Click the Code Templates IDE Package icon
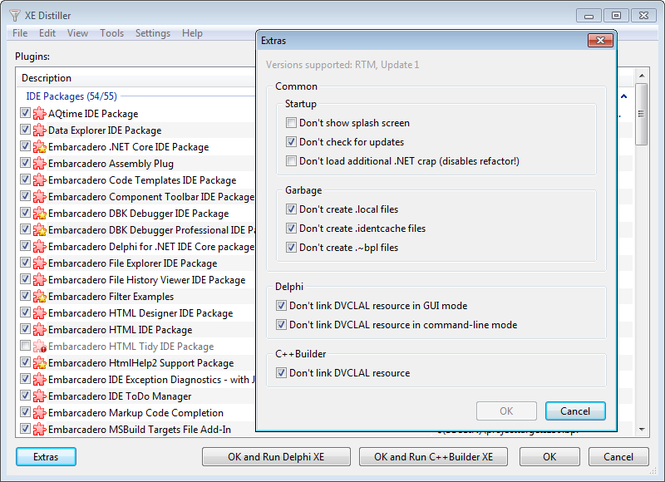The width and height of the screenshot is (665, 482). click(x=39, y=180)
